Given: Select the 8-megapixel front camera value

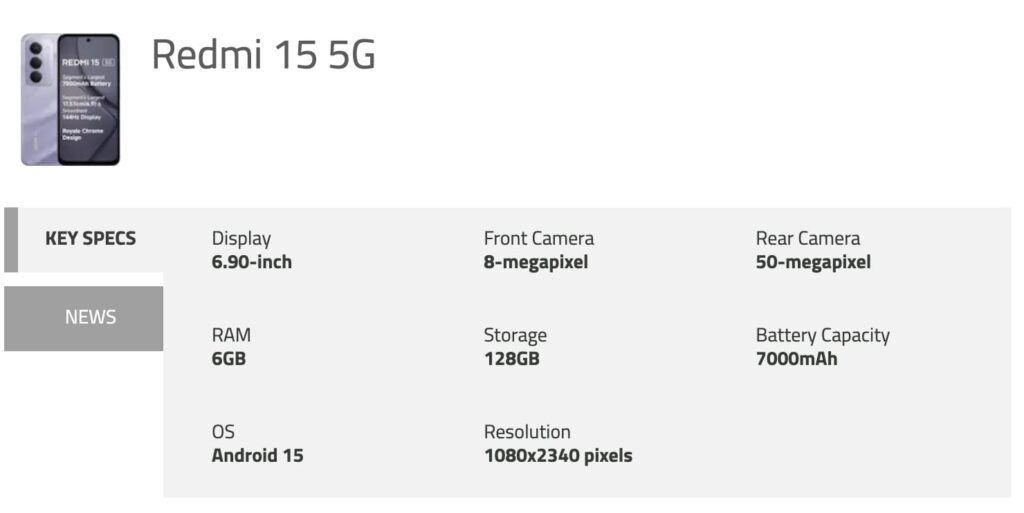Looking at the screenshot, I should pos(536,262).
